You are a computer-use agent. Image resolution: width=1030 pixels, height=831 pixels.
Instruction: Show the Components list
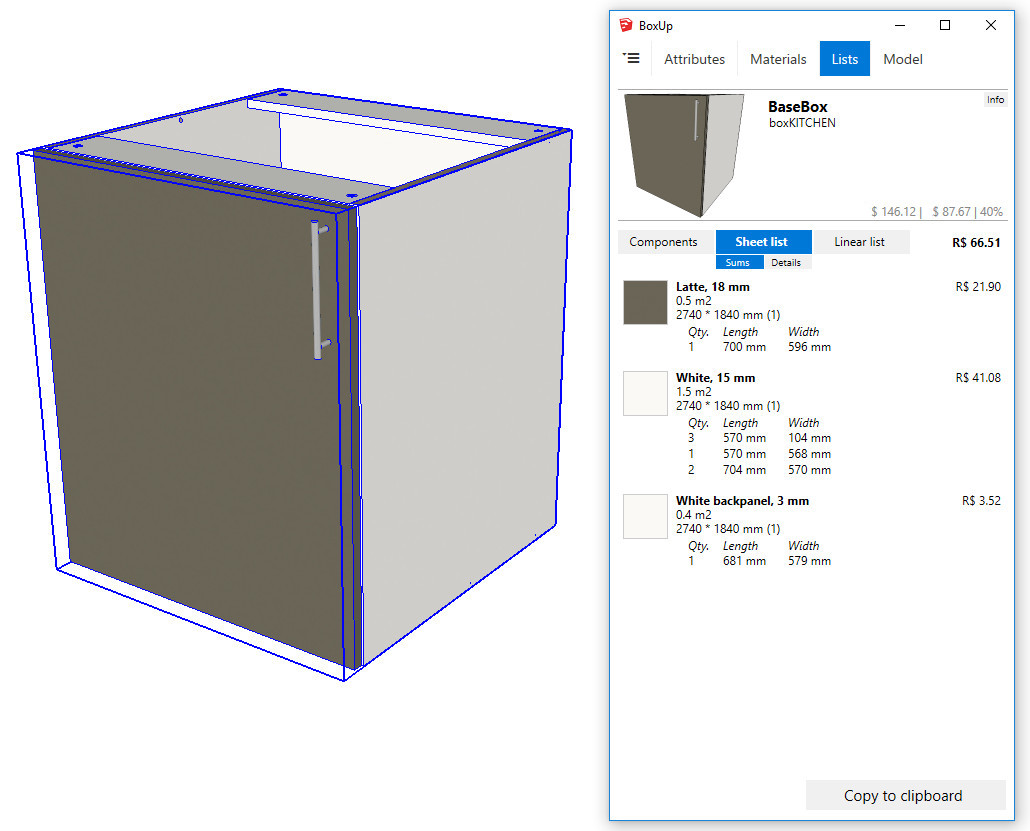[664, 241]
